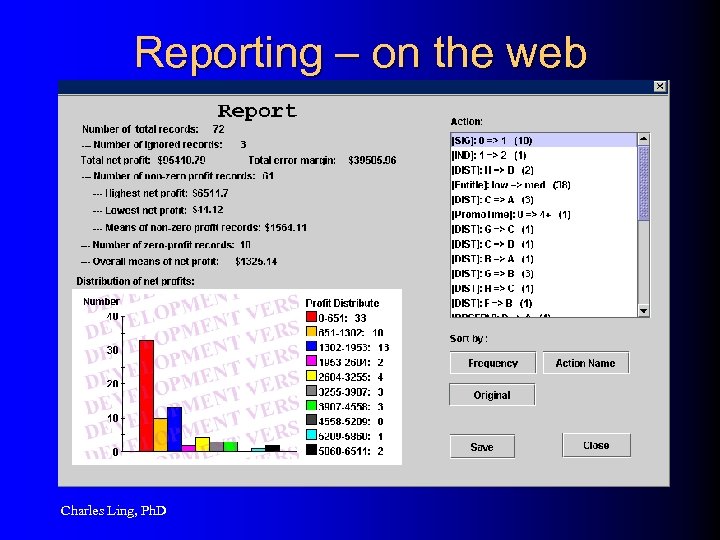Image resolution: width=720 pixels, height=540 pixels.
Task: Select the [DIST]: H -> D (2) row
Action: click(x=544, y=170)
